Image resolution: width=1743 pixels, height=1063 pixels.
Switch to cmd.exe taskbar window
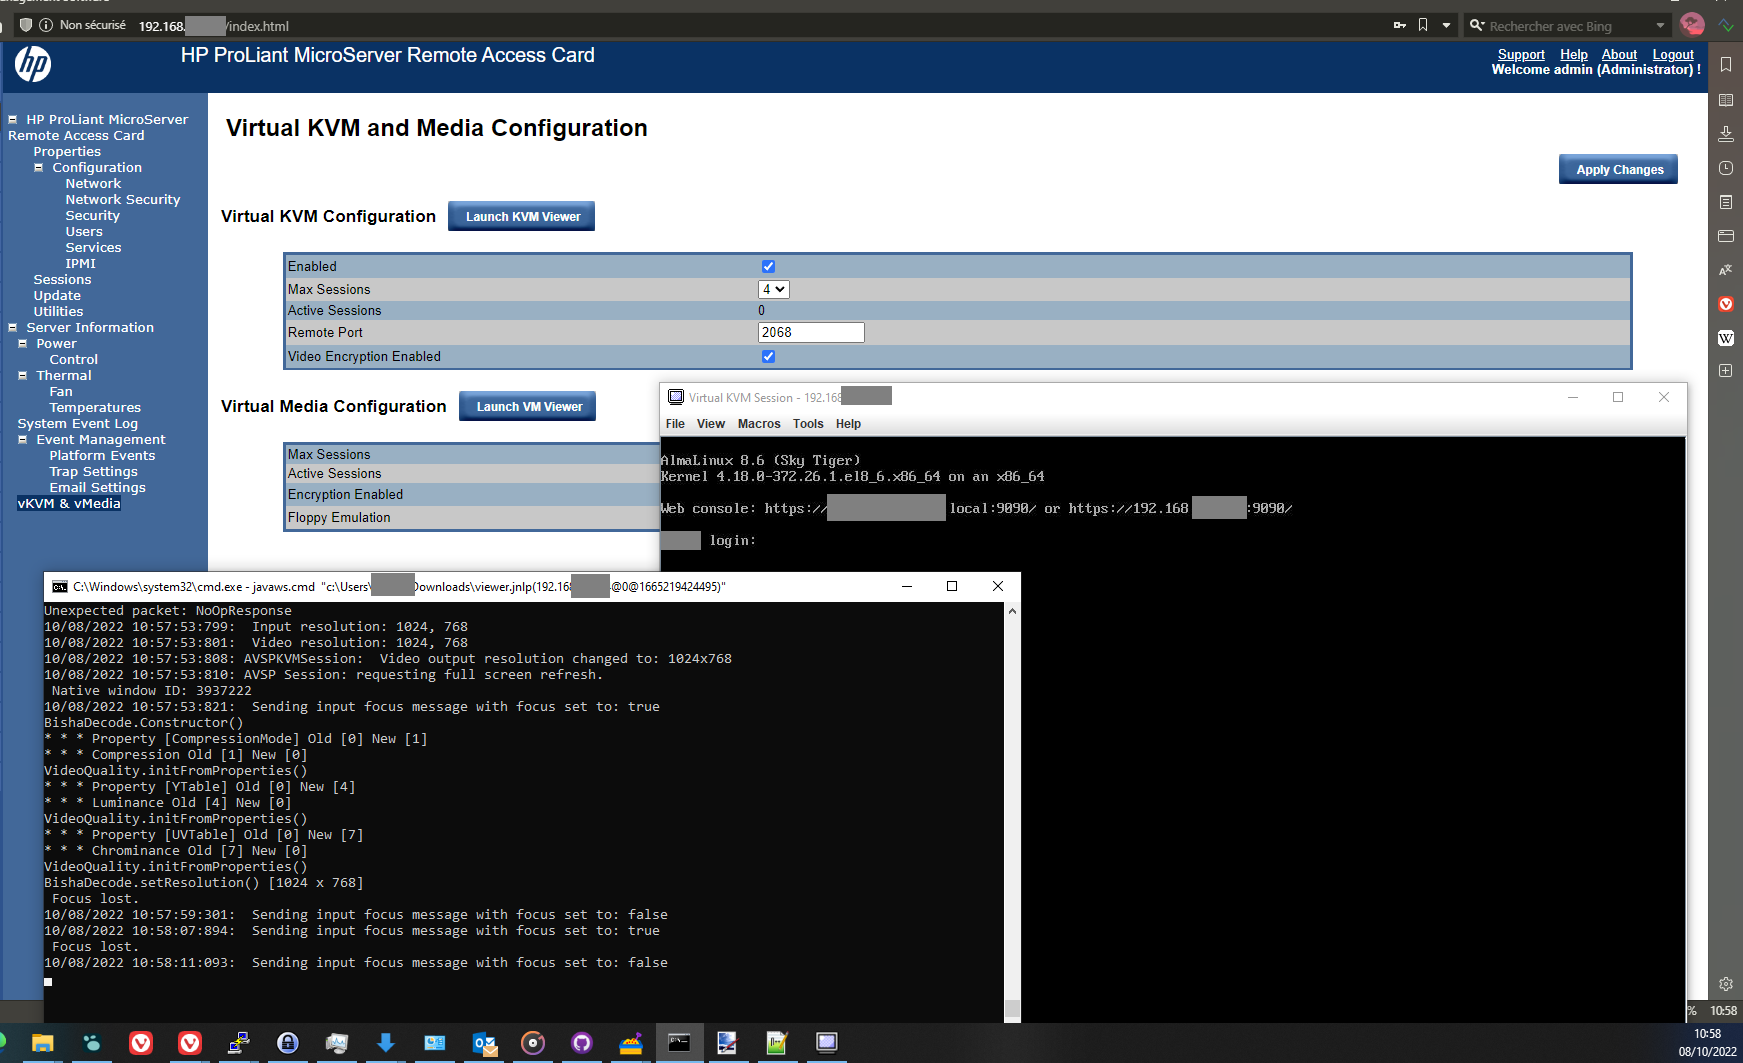pyautogui.click(x=679, y=1043)
